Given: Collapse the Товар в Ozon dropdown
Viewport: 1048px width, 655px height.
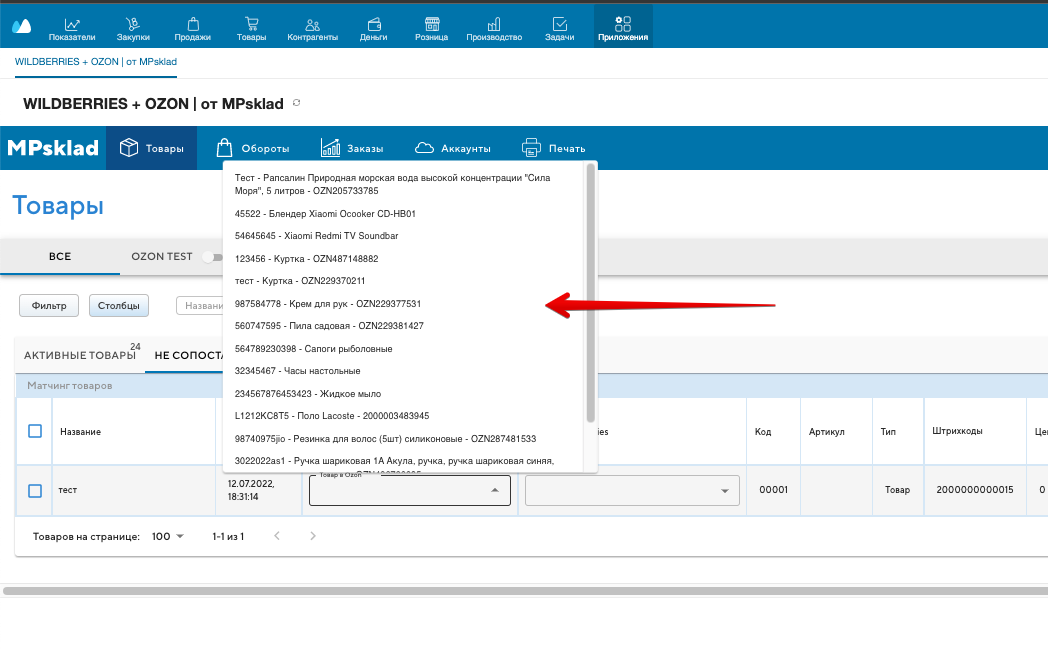Looking at the screenshot, I should (x=494, y=490).
